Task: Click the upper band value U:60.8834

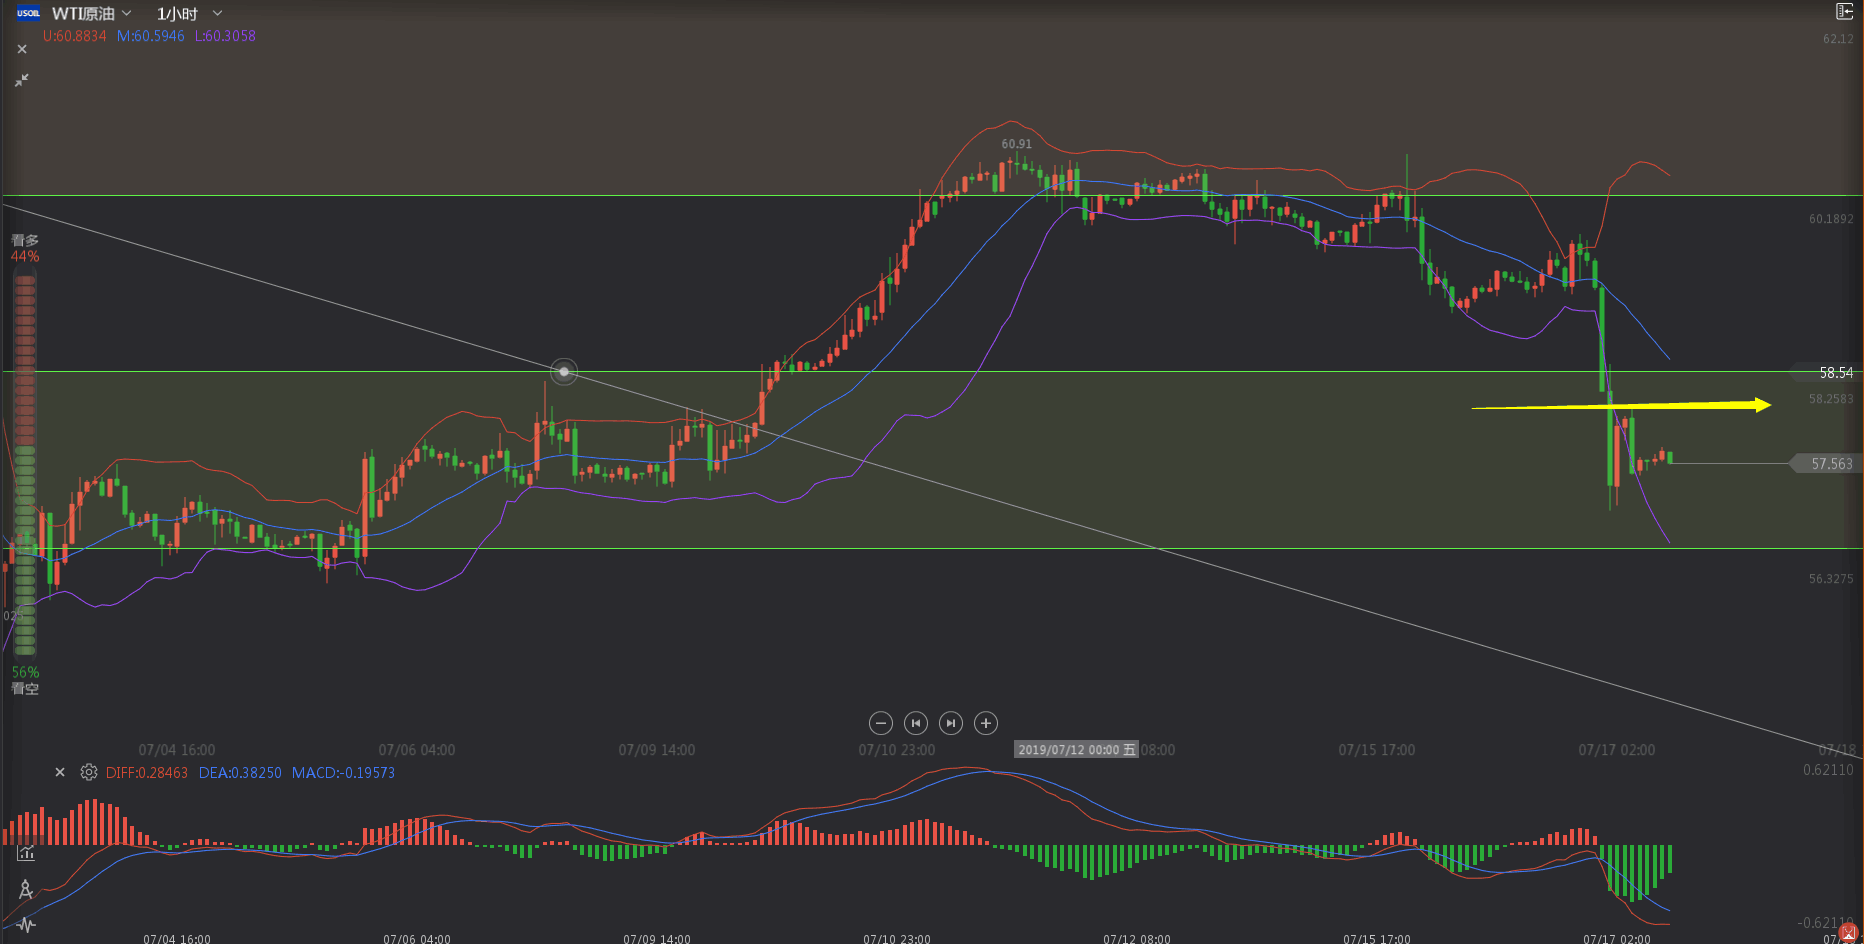Action: (x=74, y=36)
